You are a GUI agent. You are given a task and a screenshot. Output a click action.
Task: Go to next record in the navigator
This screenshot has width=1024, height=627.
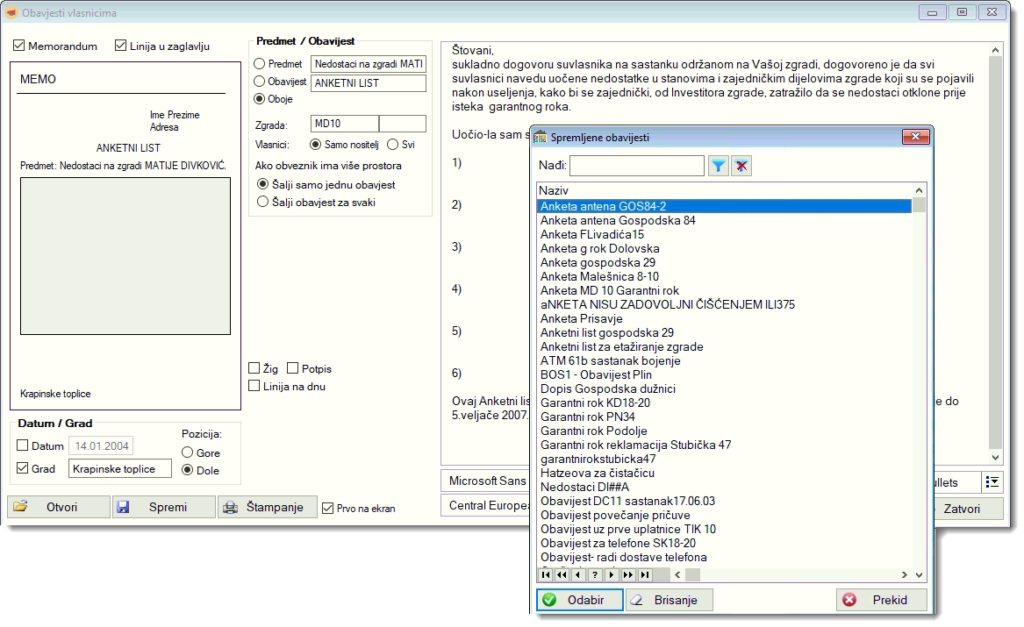click(x=611, y=575)
